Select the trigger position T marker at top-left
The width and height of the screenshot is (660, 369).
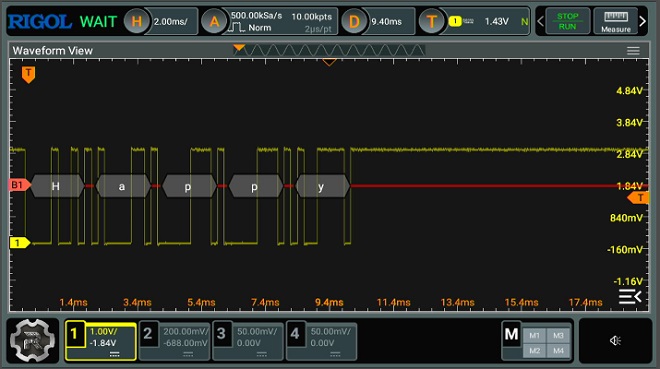click(x=28, y=74)
